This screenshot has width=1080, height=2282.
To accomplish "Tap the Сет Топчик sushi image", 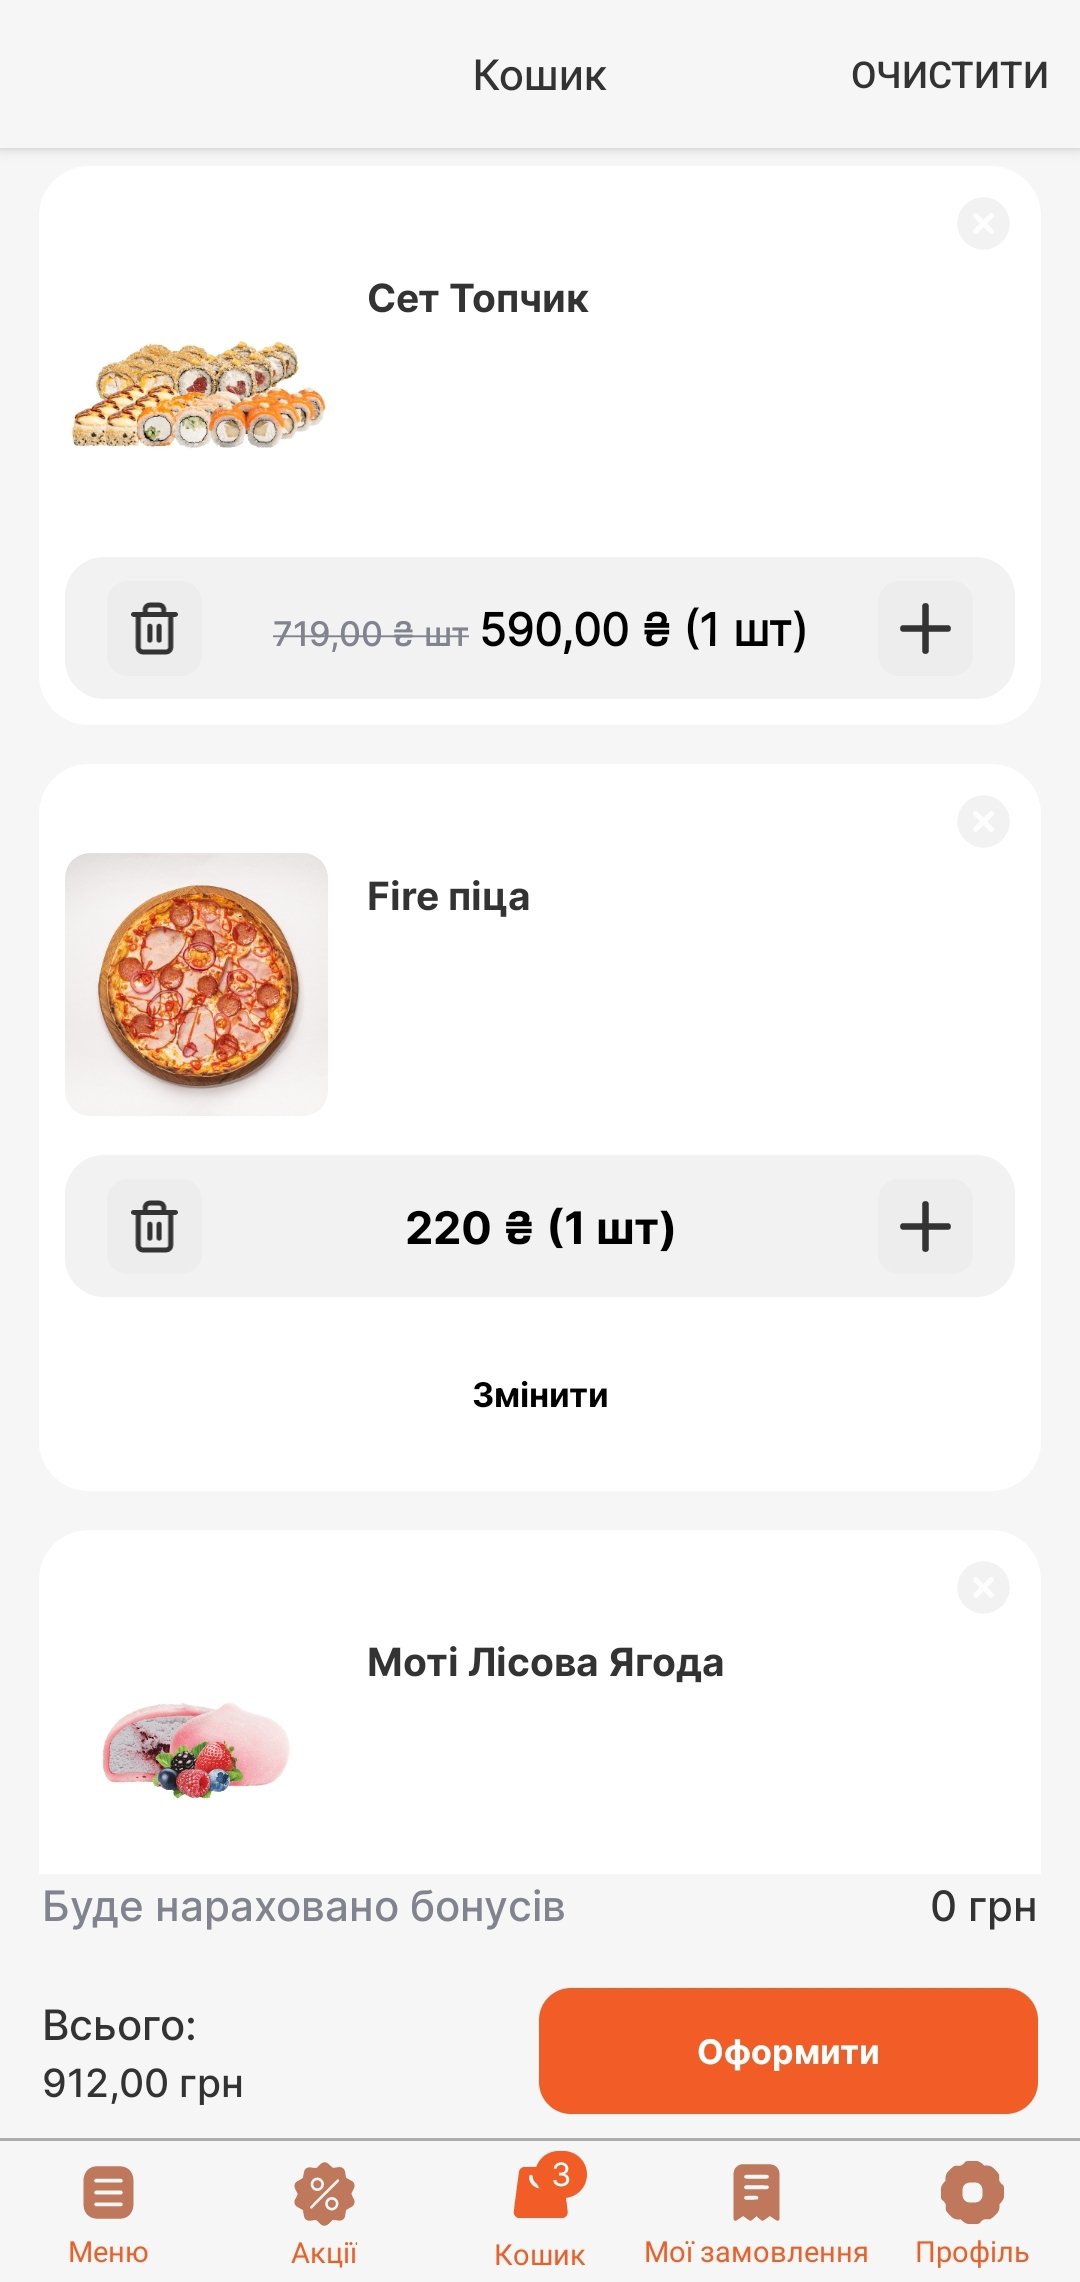I will tap(198, 396).
